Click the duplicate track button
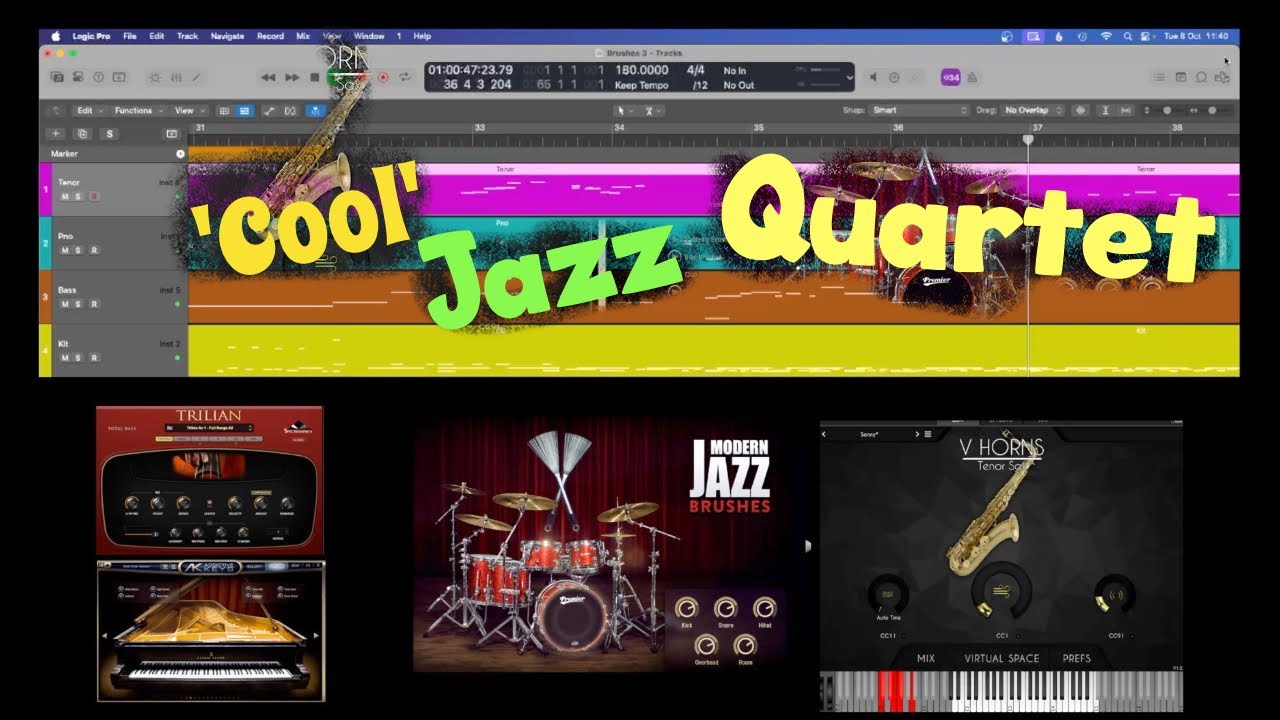The height and width of the screenshot is (720, 1280). point(82,133)
